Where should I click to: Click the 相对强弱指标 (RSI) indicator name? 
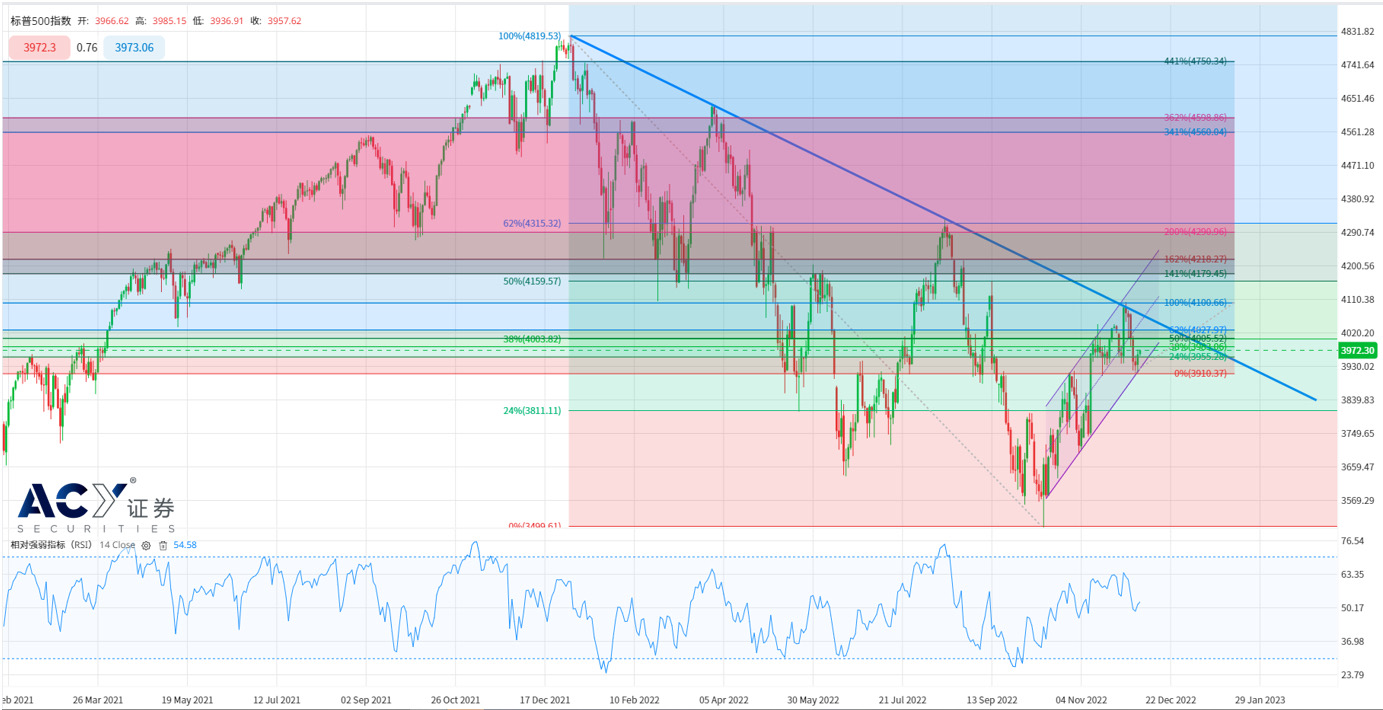click(50, 545)
